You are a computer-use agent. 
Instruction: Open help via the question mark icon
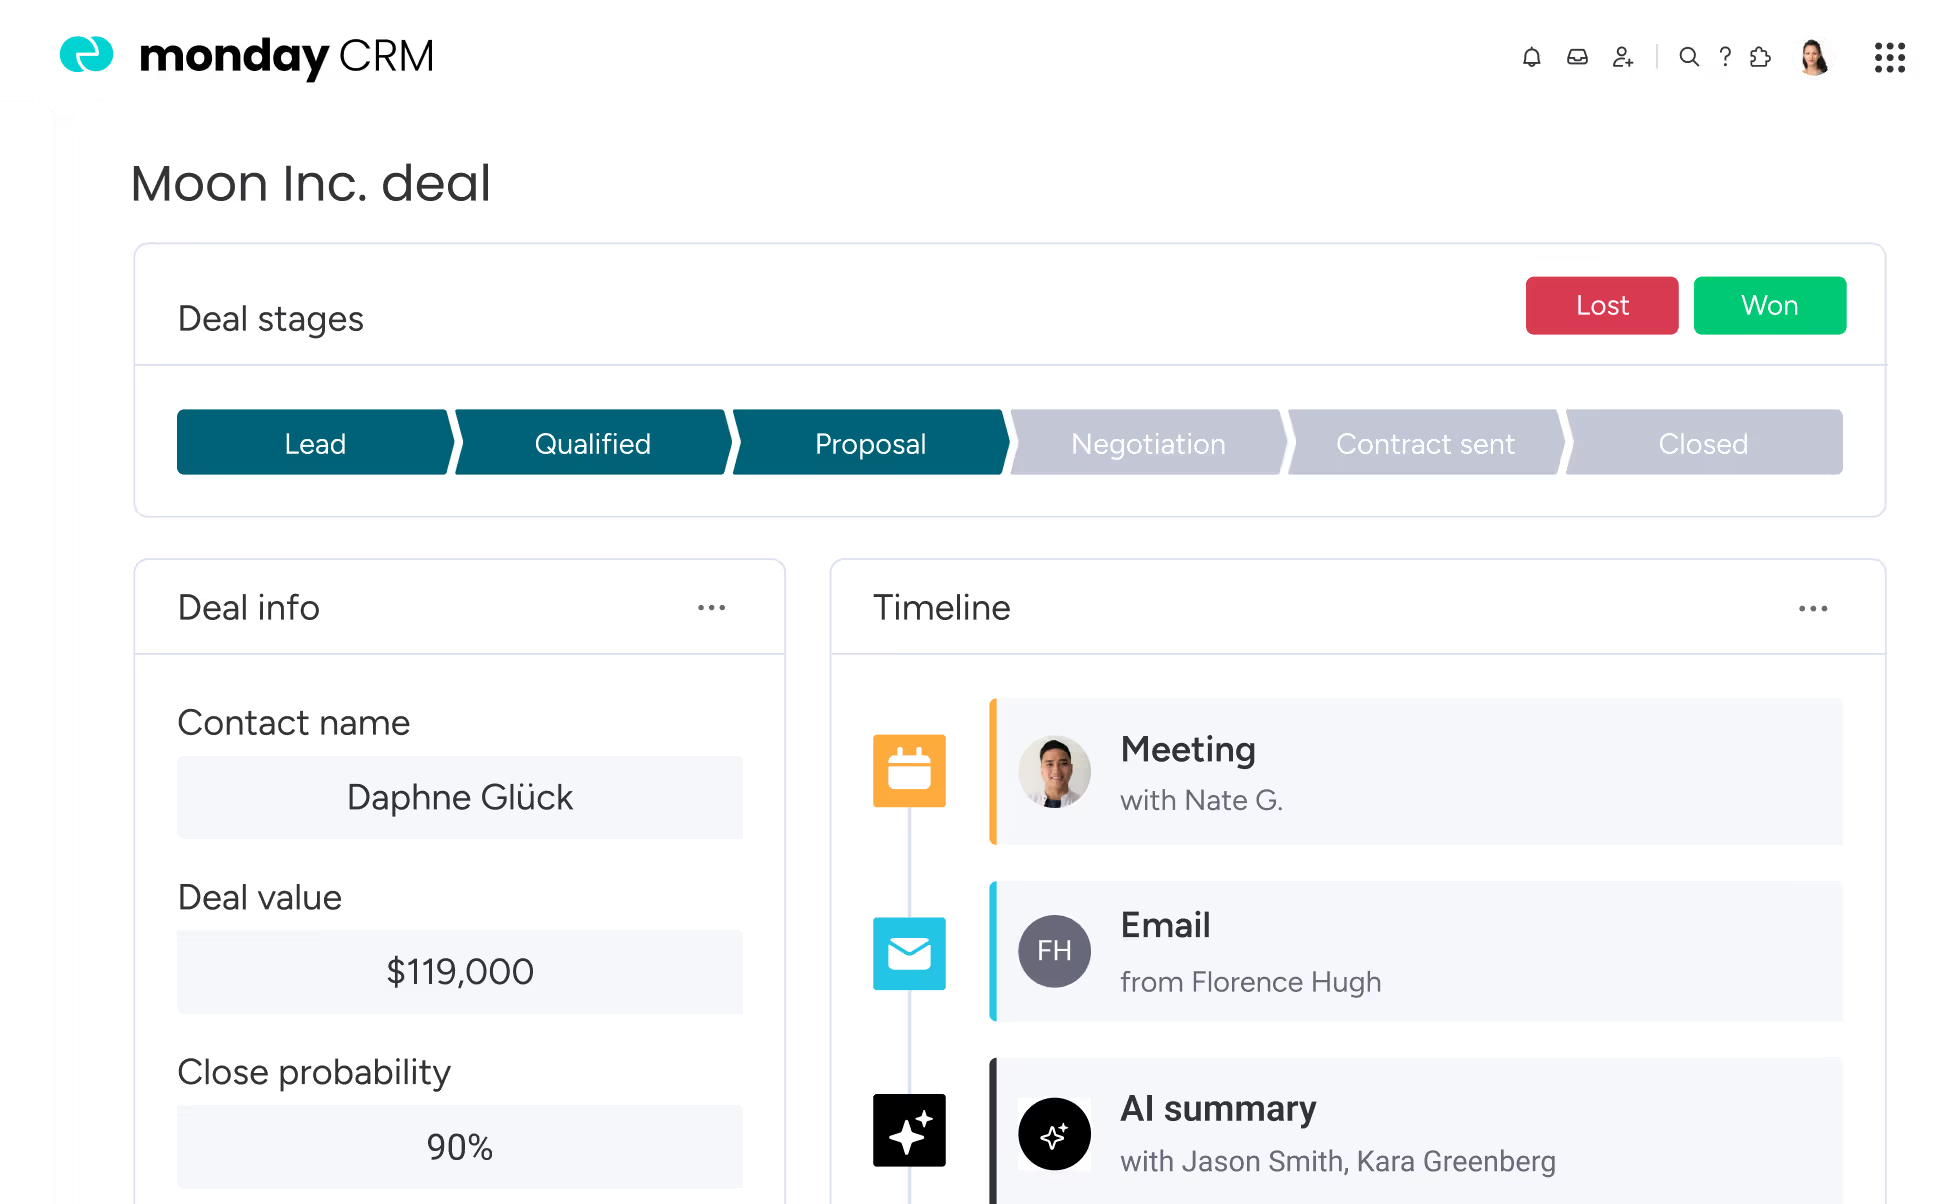coord(1725,57)
